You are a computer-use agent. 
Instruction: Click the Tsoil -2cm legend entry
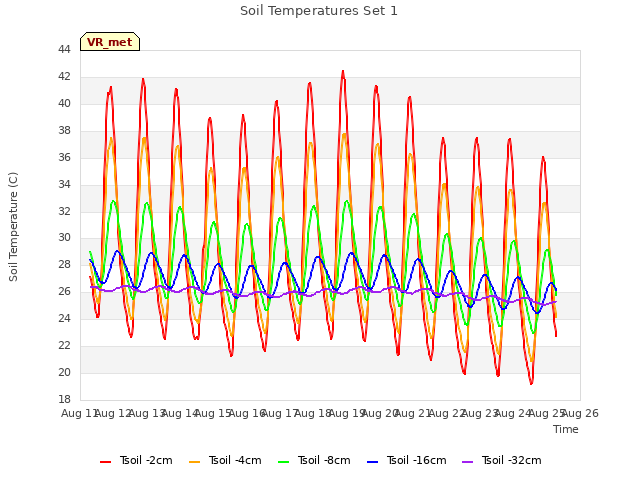click(x=136, y=460)
